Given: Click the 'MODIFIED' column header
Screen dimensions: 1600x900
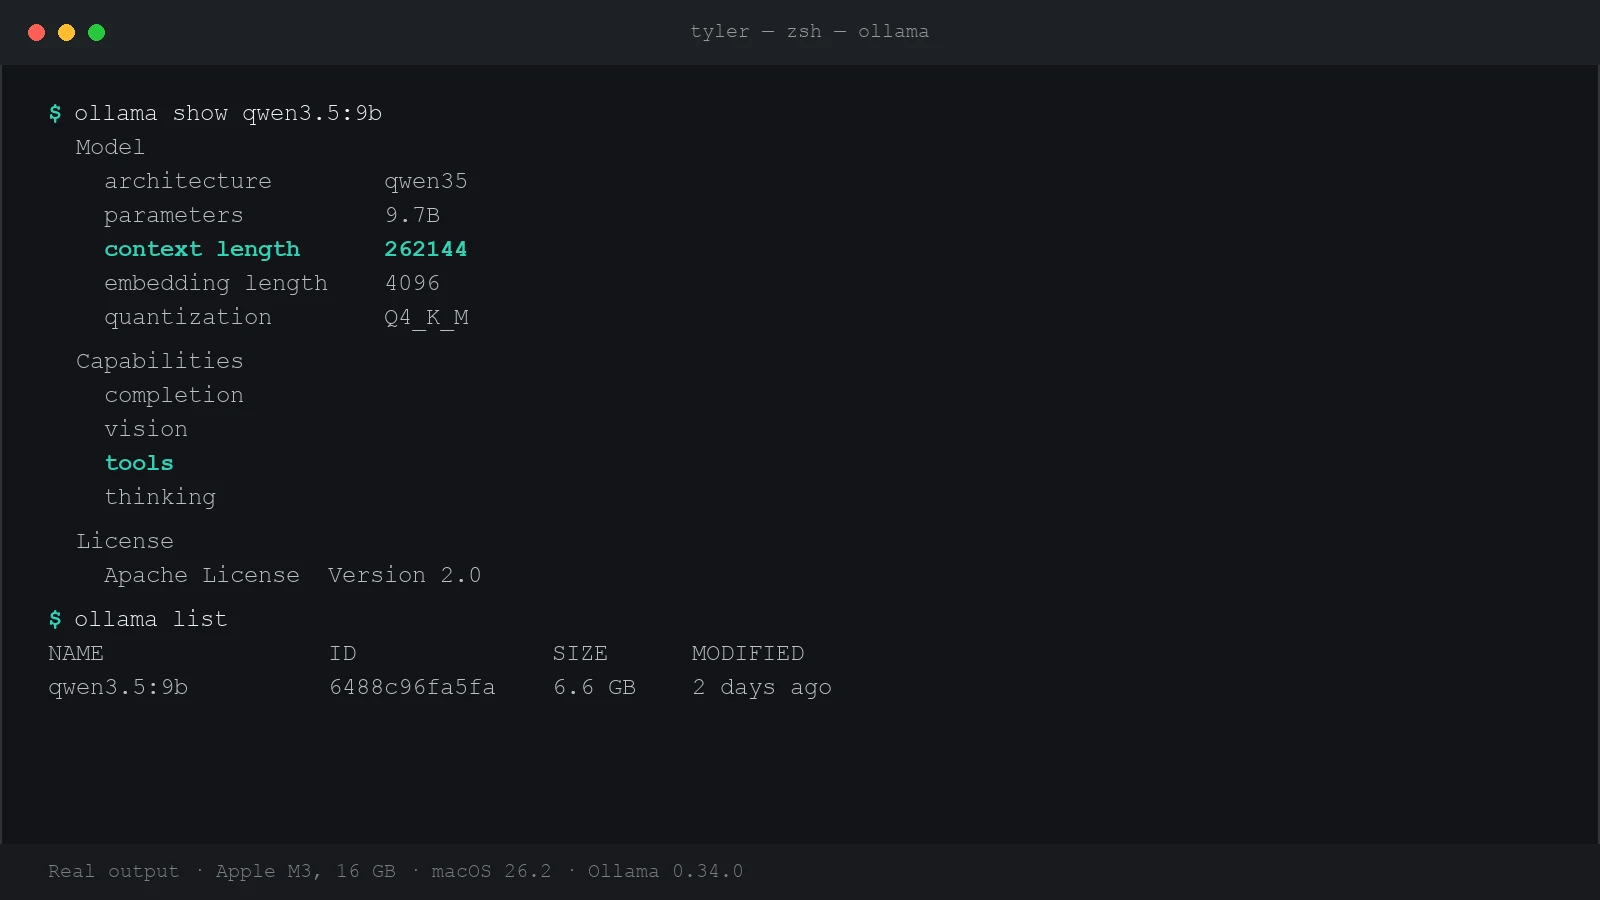Looking at the screenshot, I should 748,653.
